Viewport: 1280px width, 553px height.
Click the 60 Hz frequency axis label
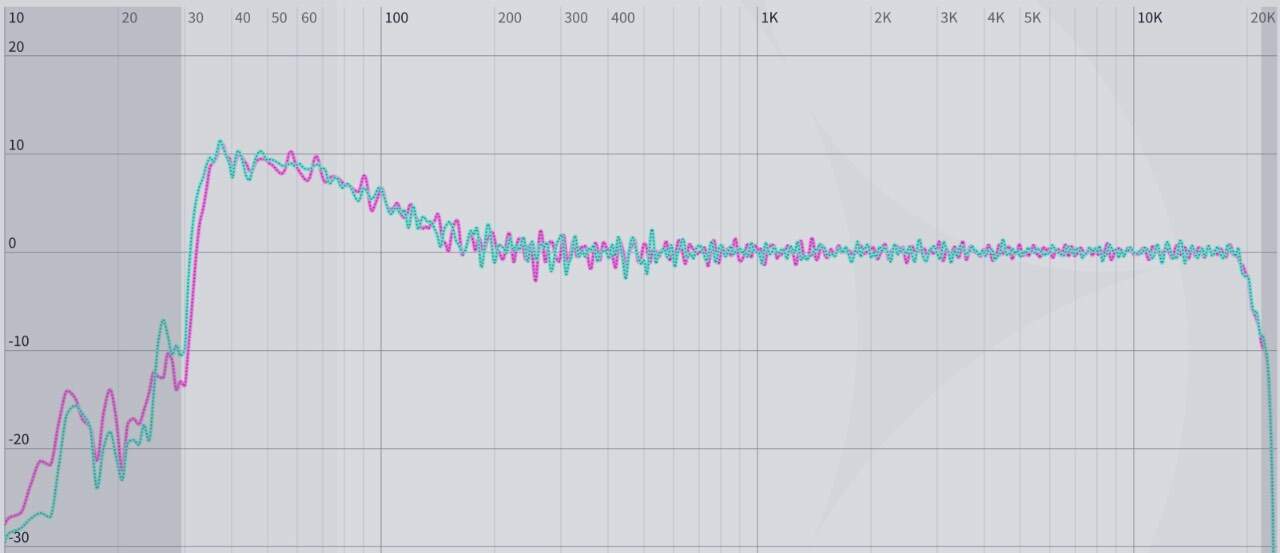click(309, 18)
